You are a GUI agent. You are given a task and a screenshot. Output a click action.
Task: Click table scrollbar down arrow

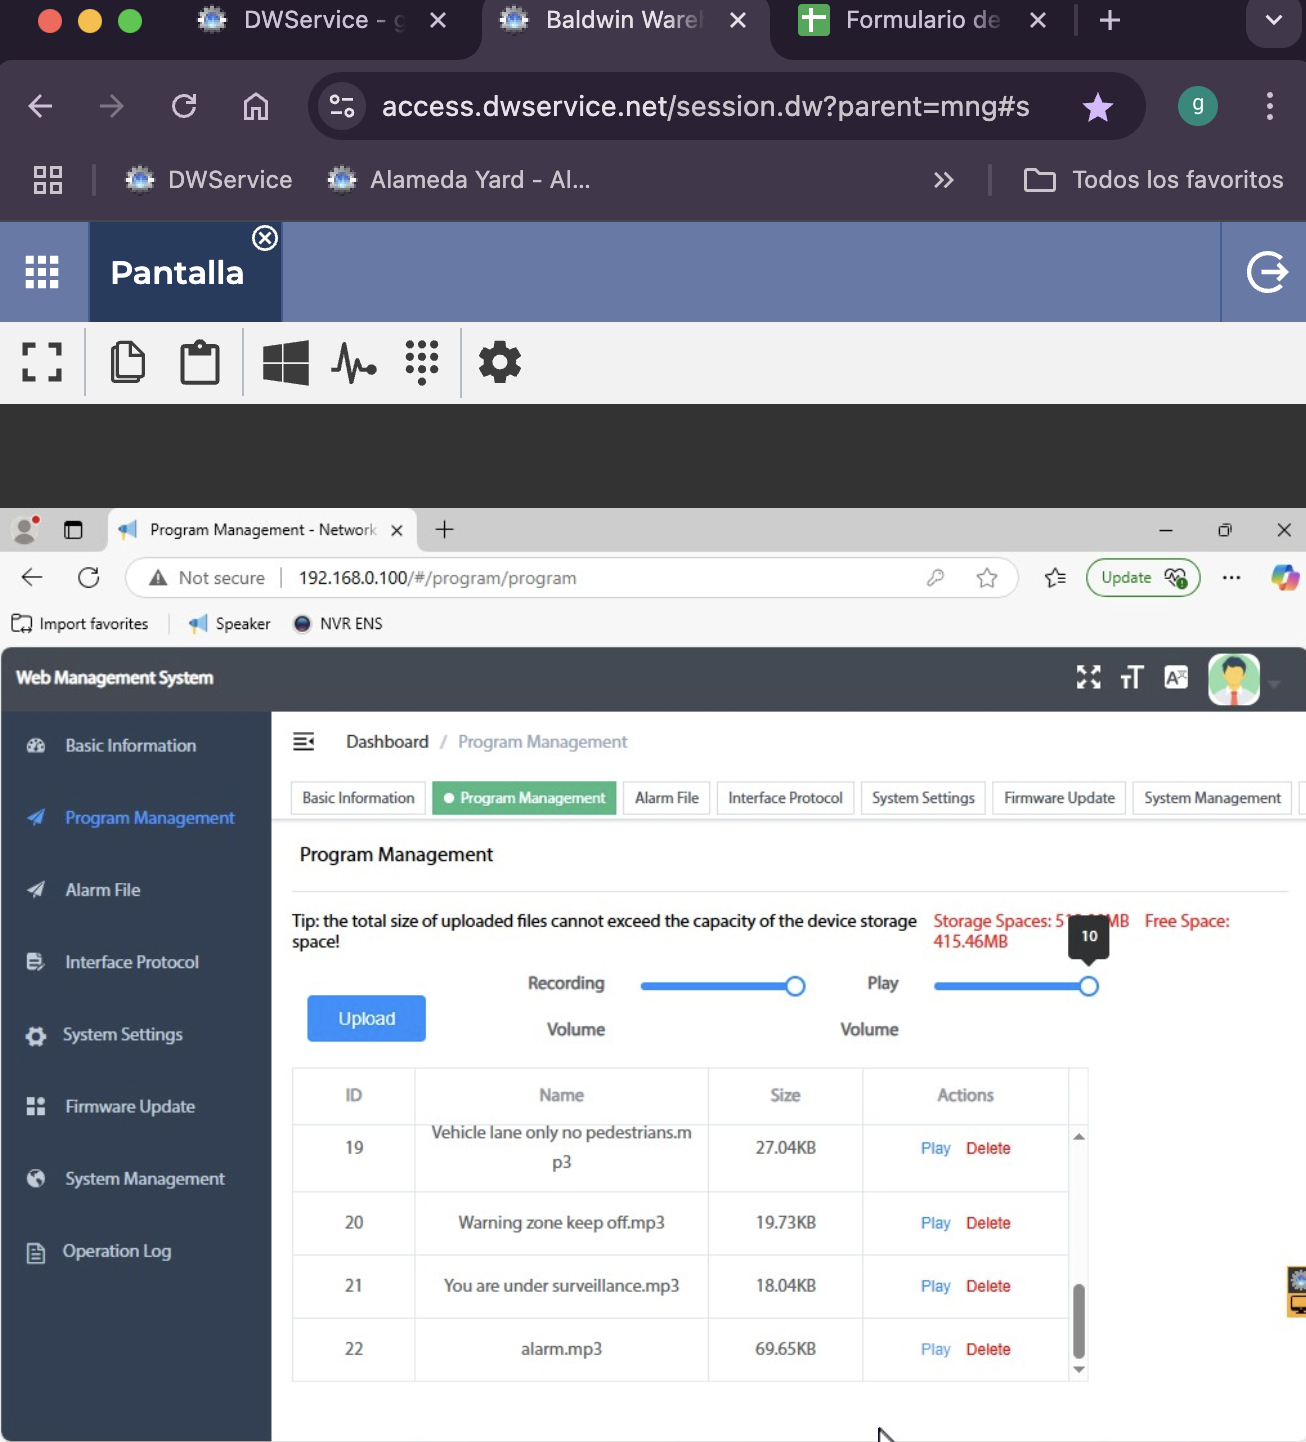coord(1079,1370)
